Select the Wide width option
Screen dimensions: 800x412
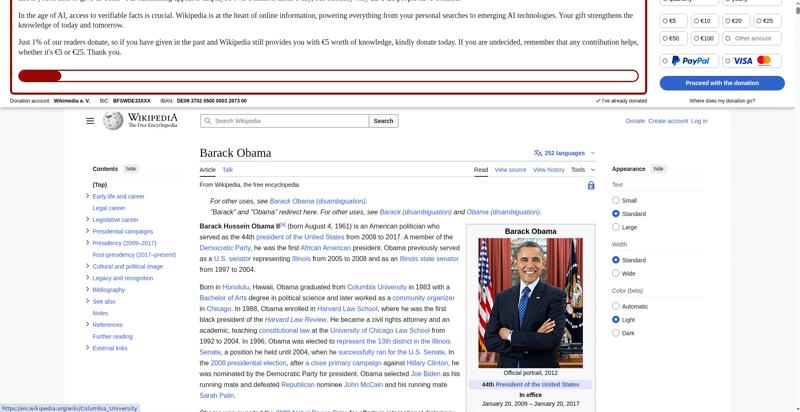616,273
